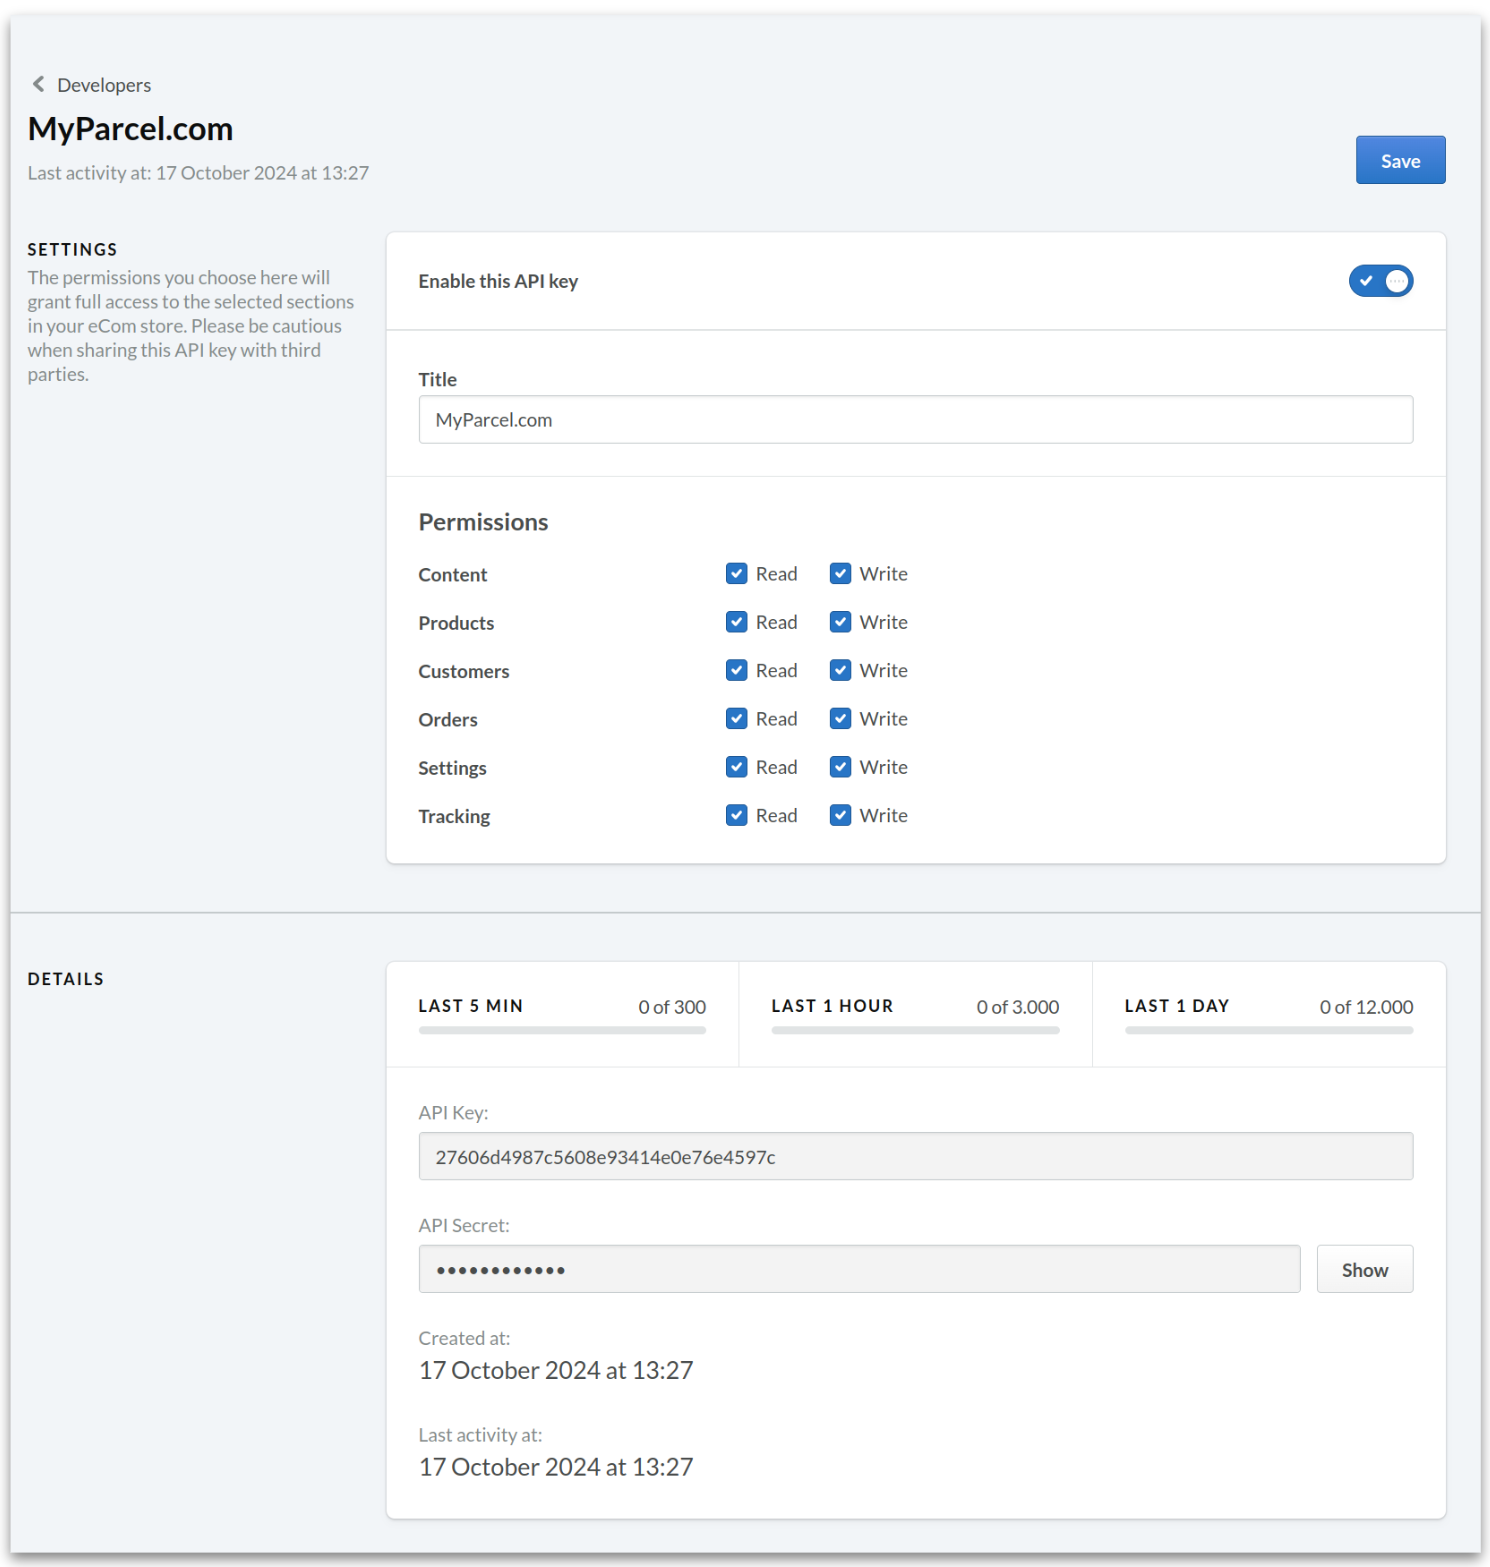Uncheck Customers Read permission
The height and width of the screenshot is (1567, 1490).
[x=737, y=670]
